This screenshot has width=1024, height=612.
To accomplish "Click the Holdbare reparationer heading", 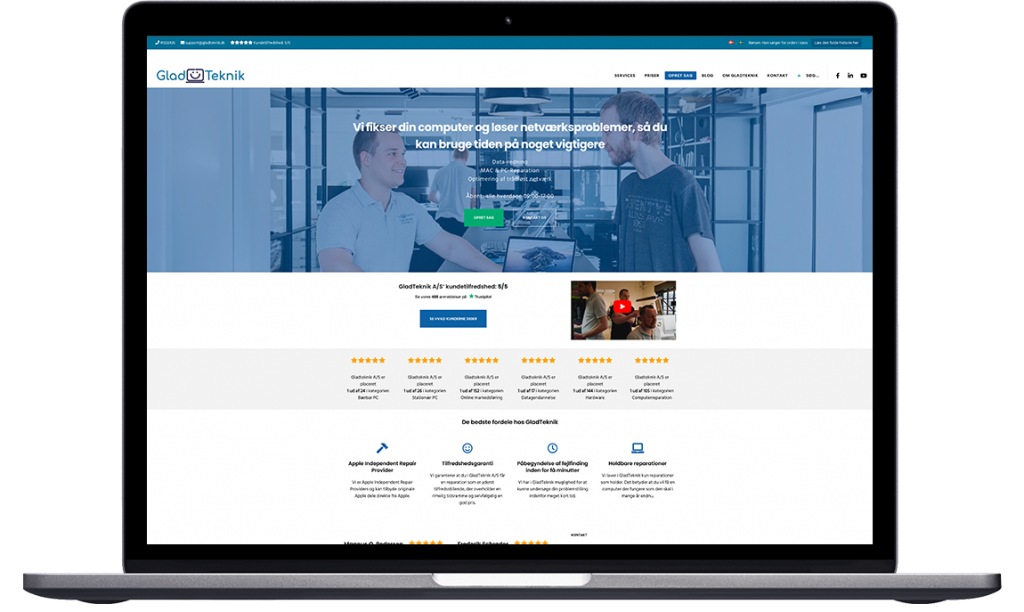I will tap(637, 463).
